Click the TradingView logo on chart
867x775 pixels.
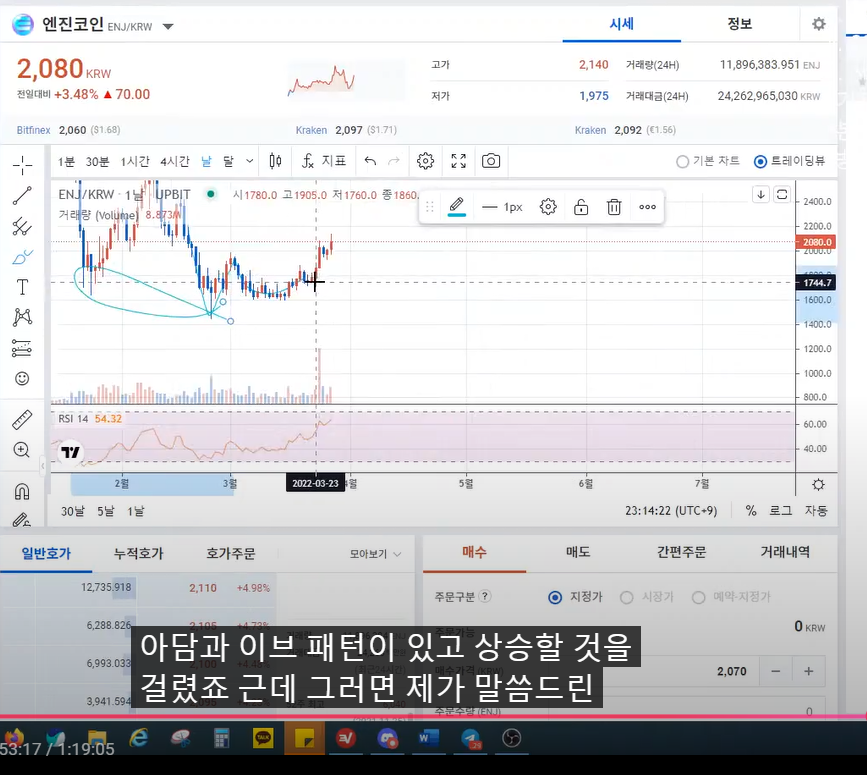pos(71,452)
